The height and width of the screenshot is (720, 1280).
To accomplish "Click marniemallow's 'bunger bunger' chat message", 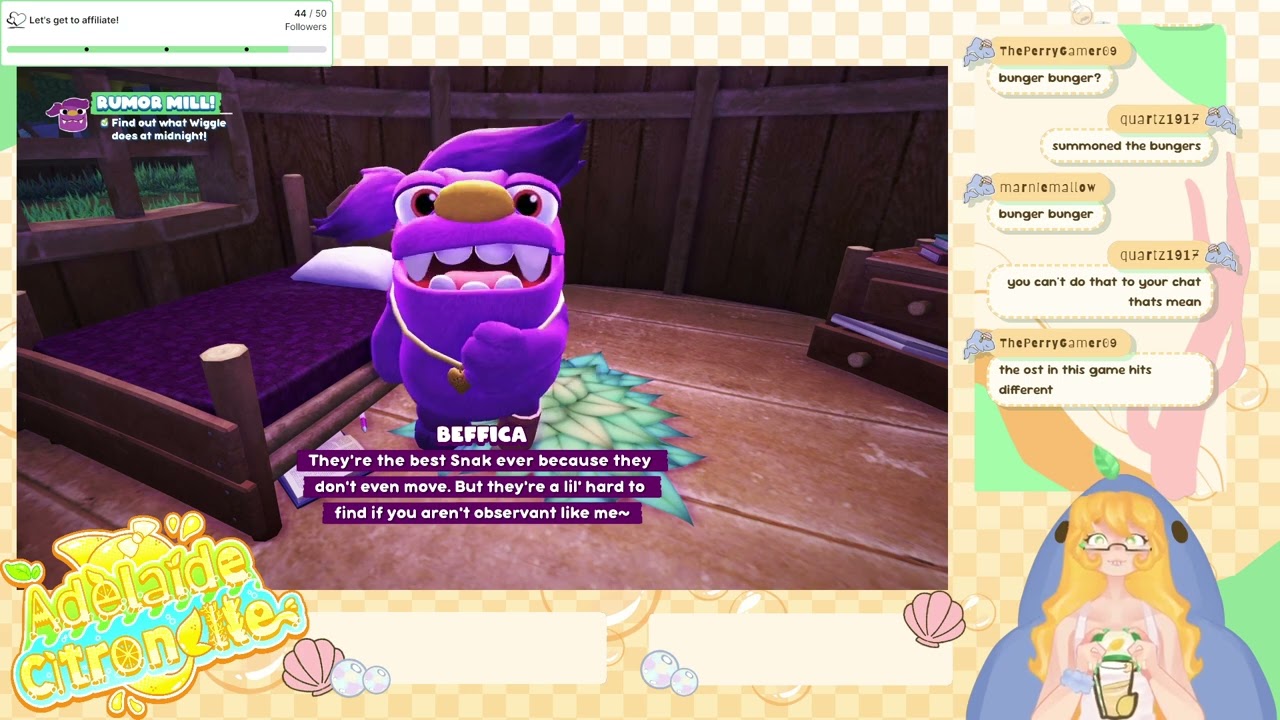I will 1046,214.
